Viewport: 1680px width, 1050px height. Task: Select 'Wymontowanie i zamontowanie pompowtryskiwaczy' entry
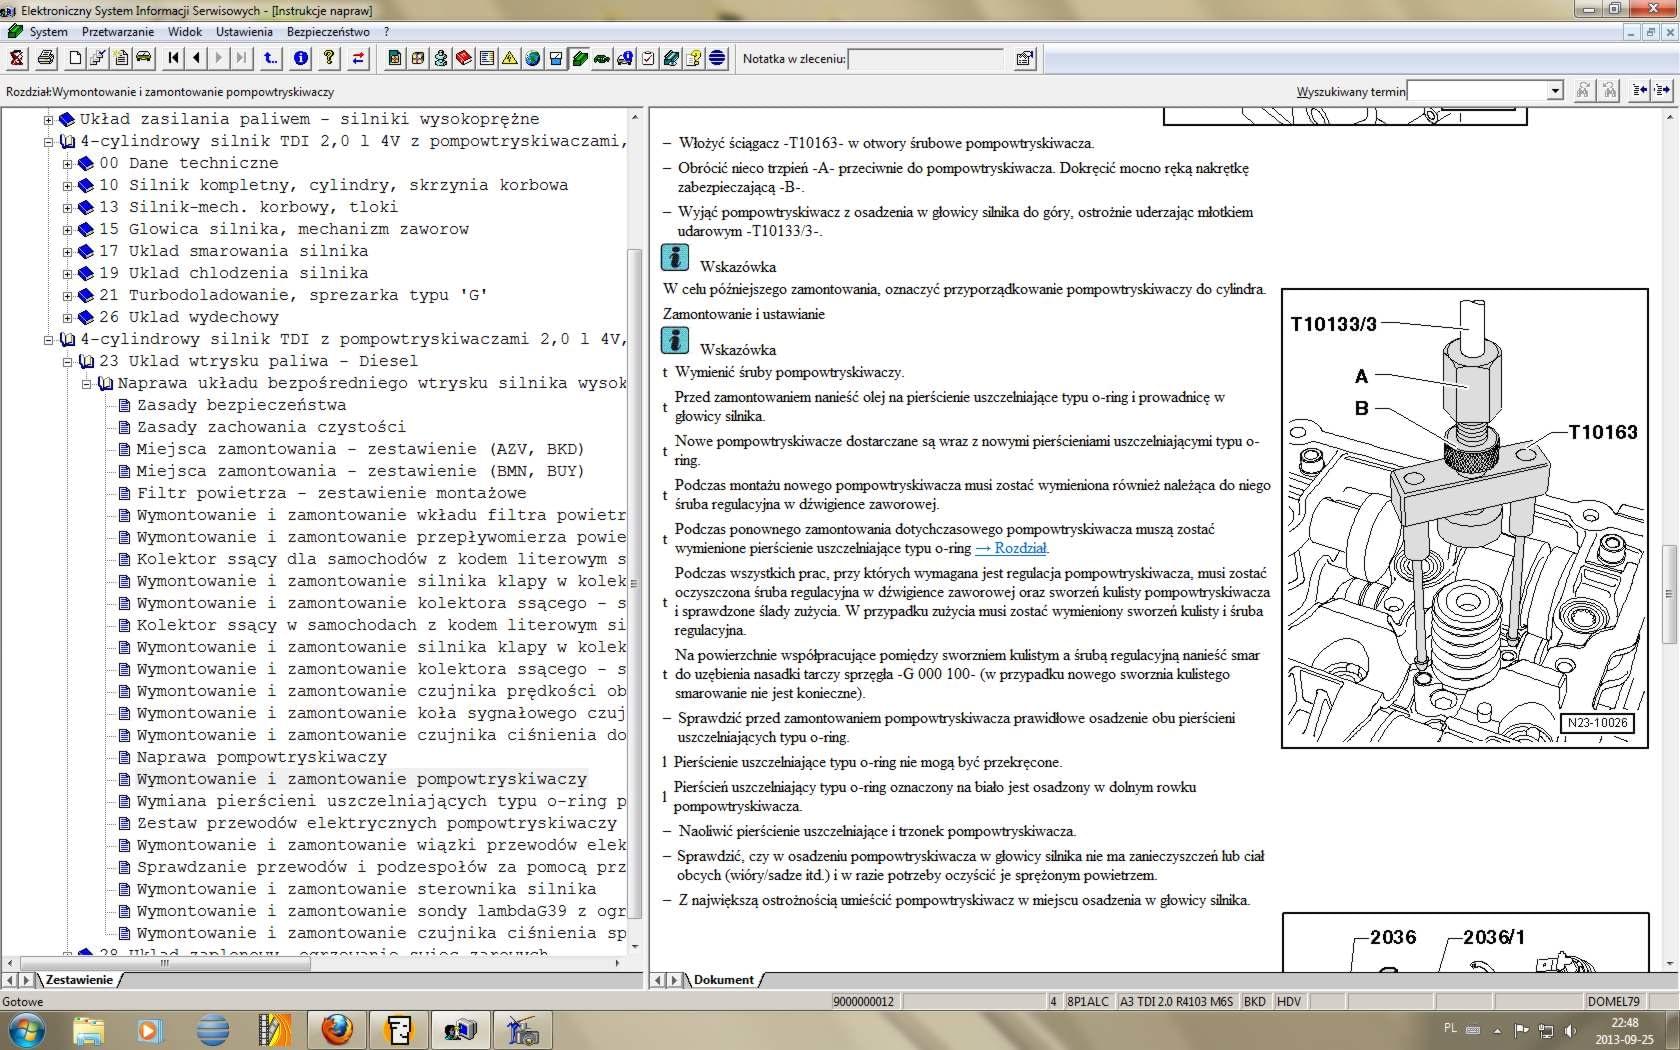coord(361,779)
